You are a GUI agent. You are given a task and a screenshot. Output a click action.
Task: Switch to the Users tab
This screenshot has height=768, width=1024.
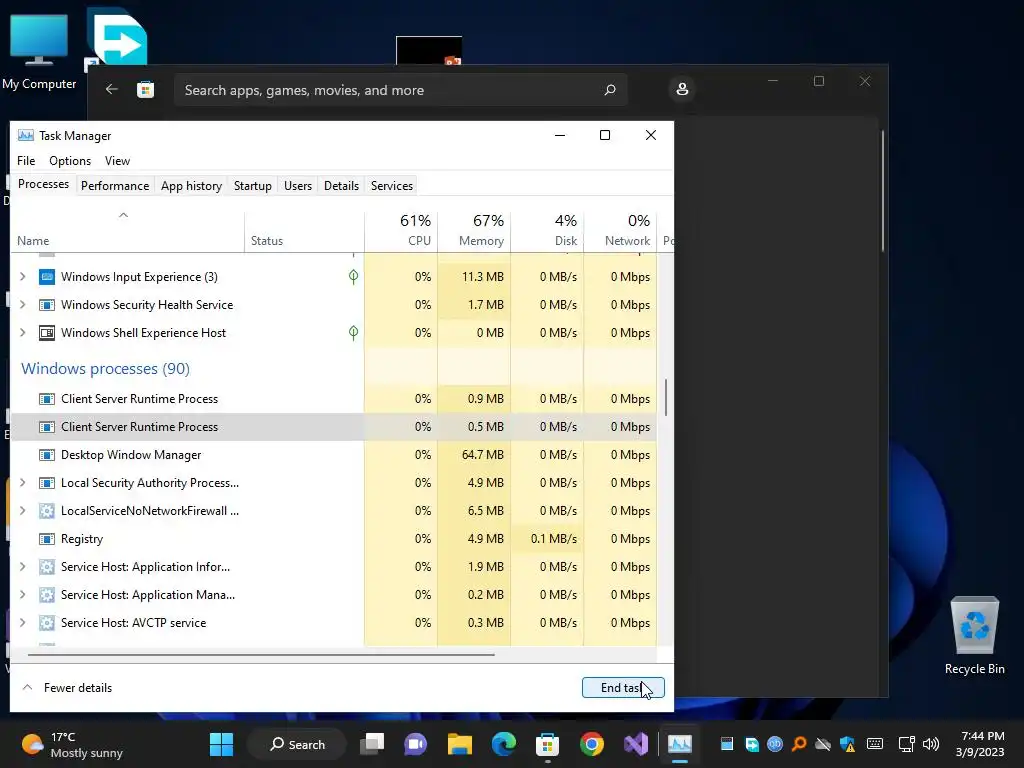point(298,186)
